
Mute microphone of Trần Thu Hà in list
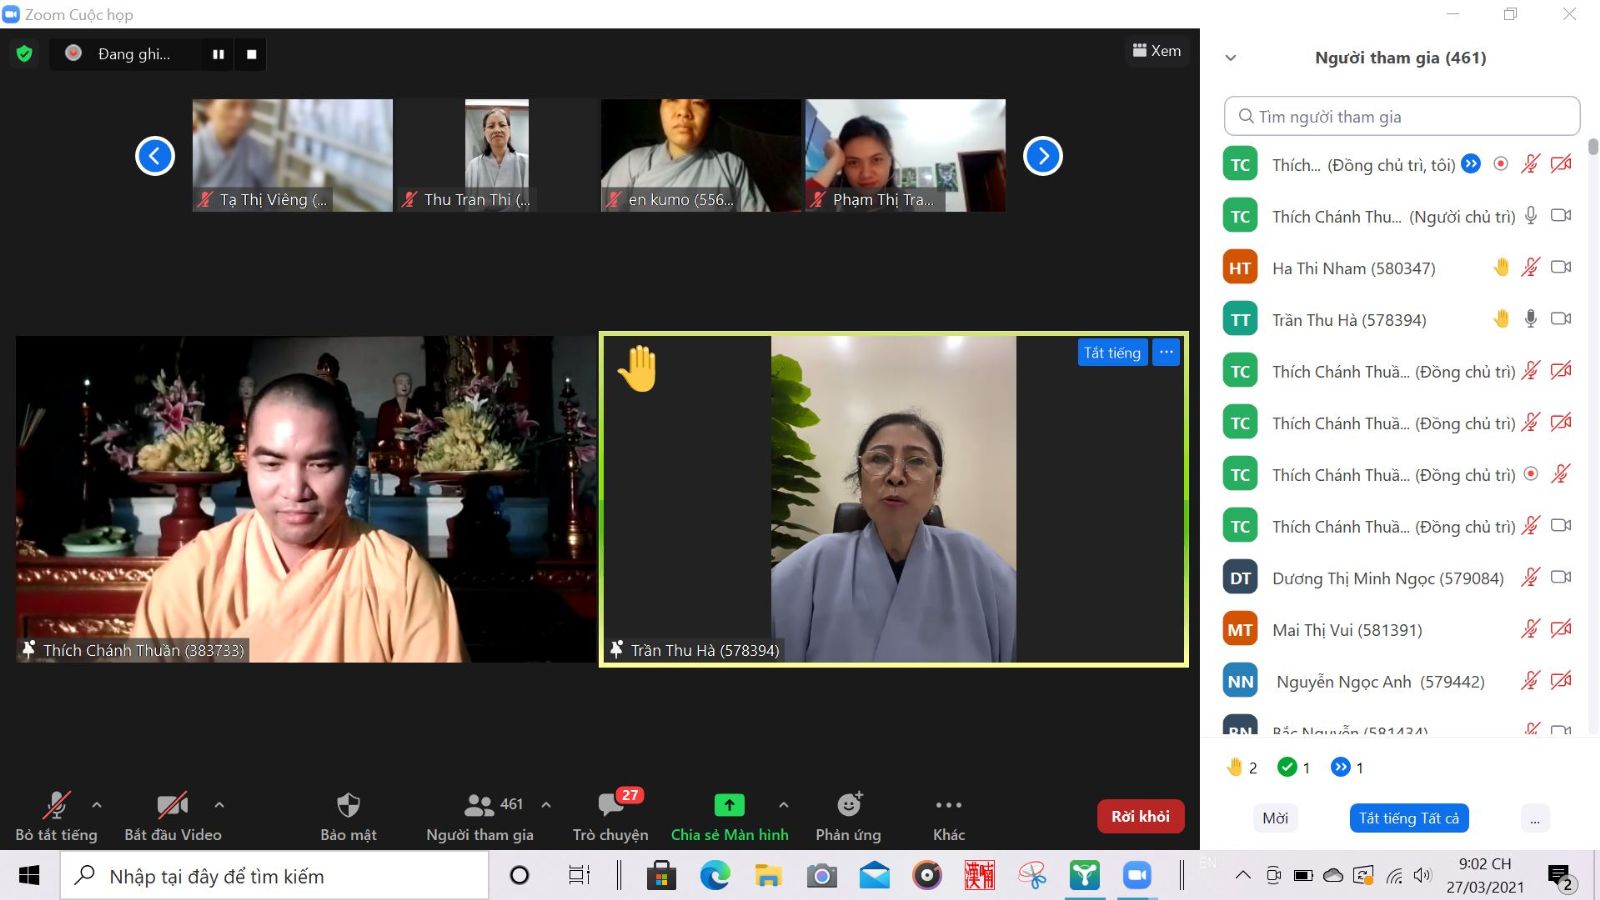click(x=1531, y=319)
